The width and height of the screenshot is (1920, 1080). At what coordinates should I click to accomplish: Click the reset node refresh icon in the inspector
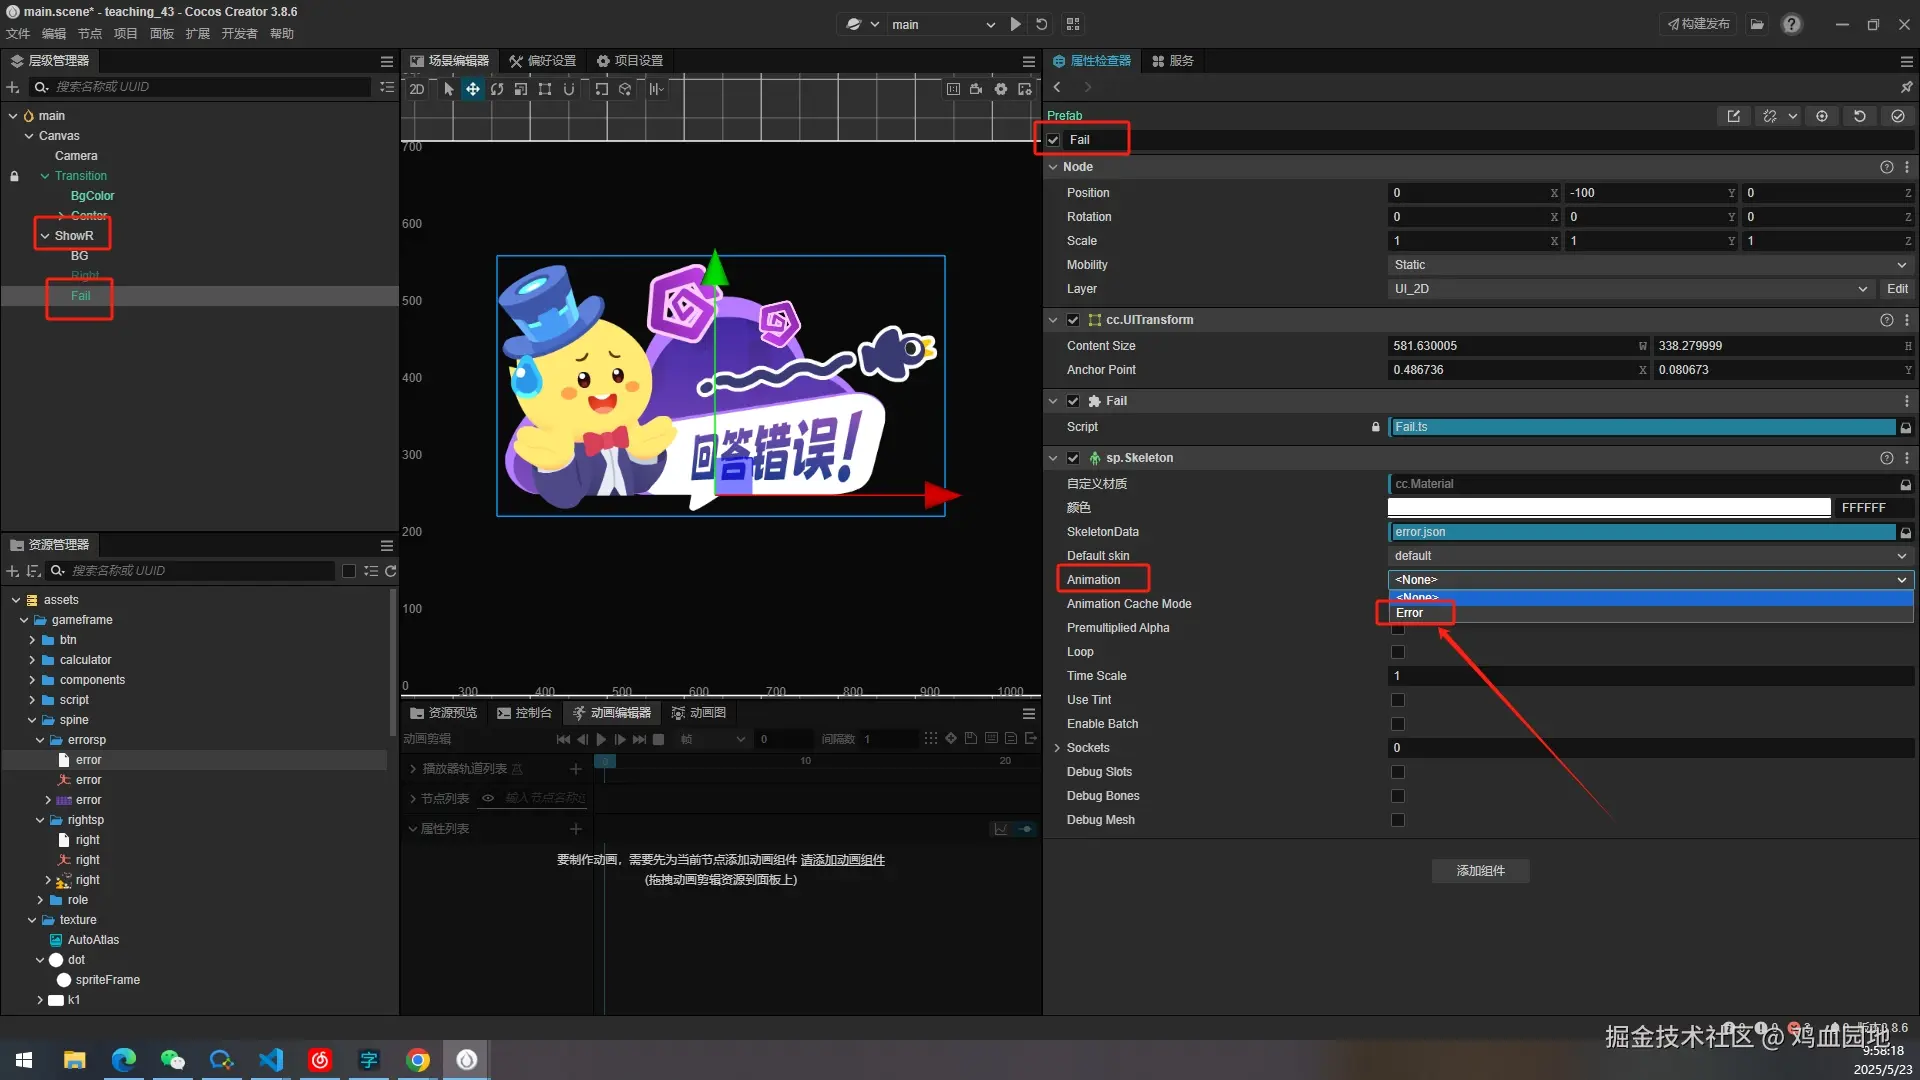pyautogui.click(x=1859, y=116)
